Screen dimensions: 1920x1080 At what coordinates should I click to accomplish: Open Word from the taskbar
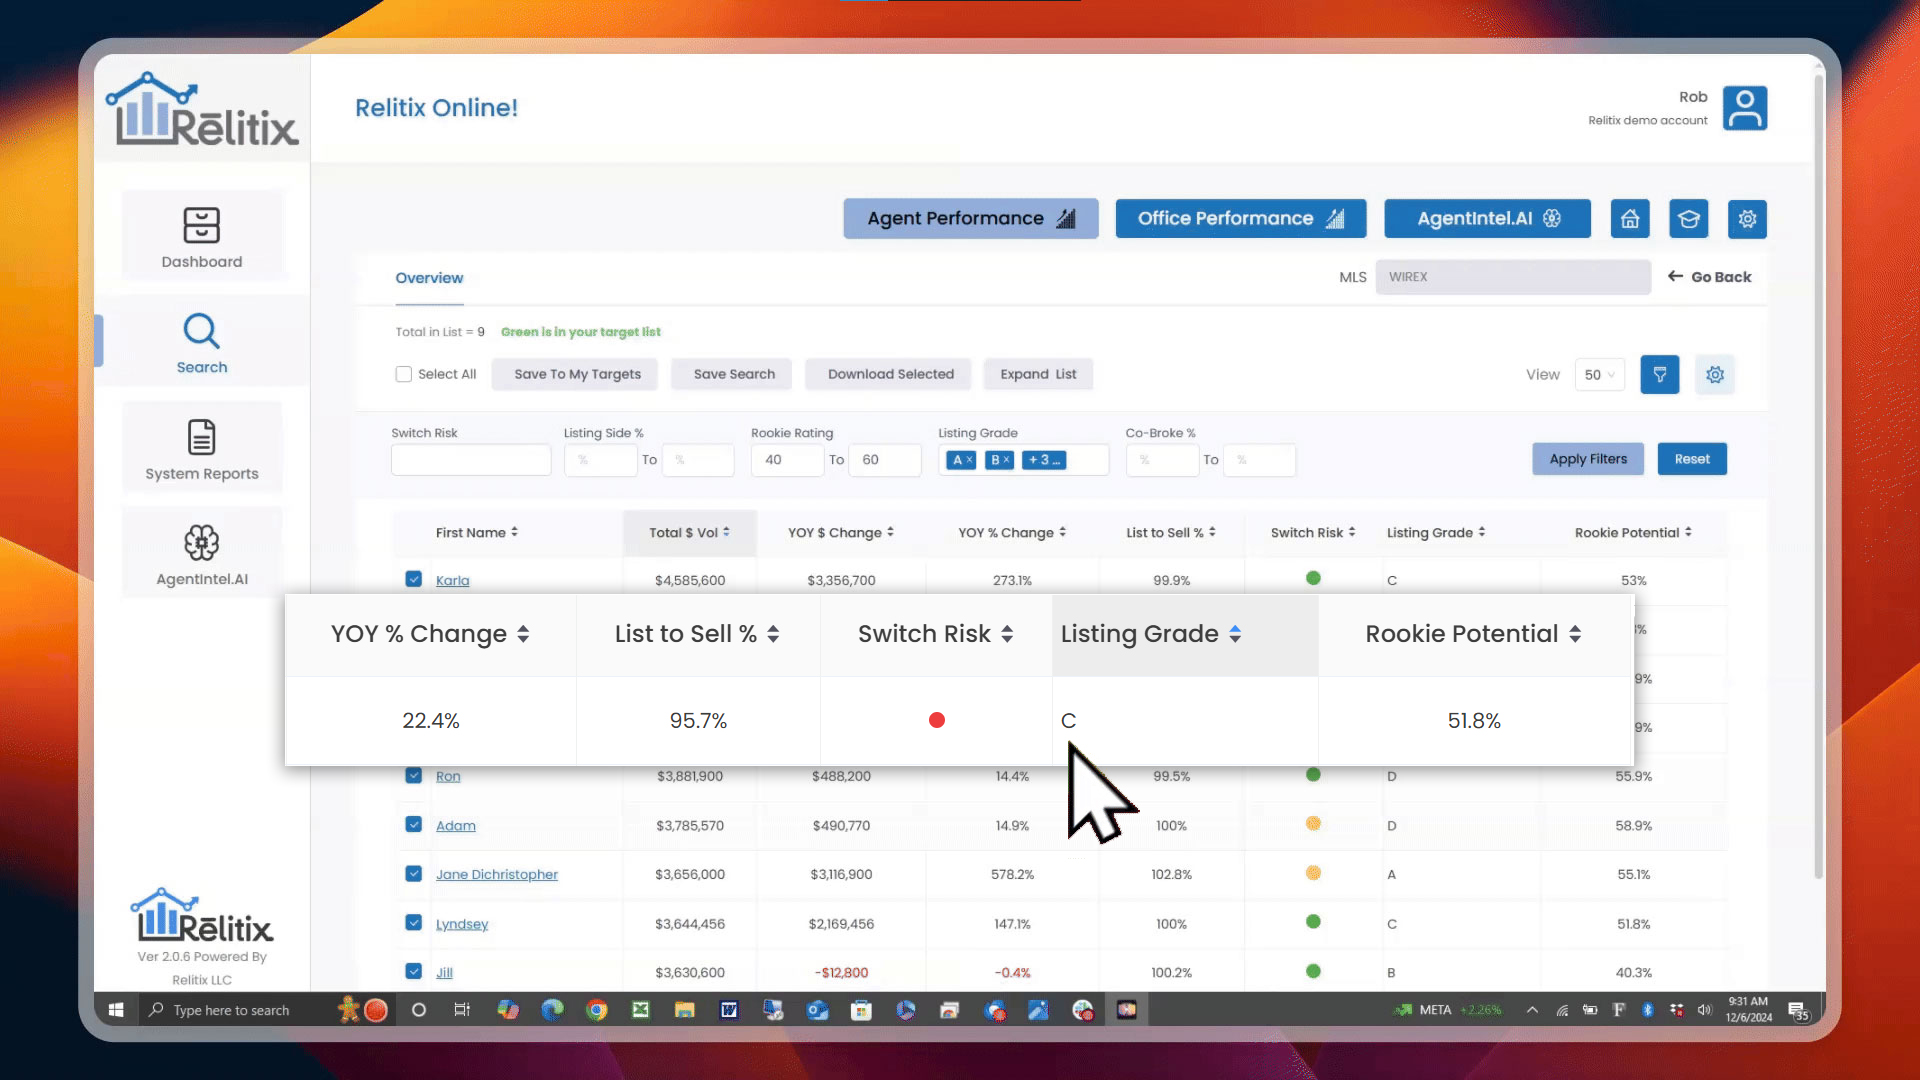729,1010
